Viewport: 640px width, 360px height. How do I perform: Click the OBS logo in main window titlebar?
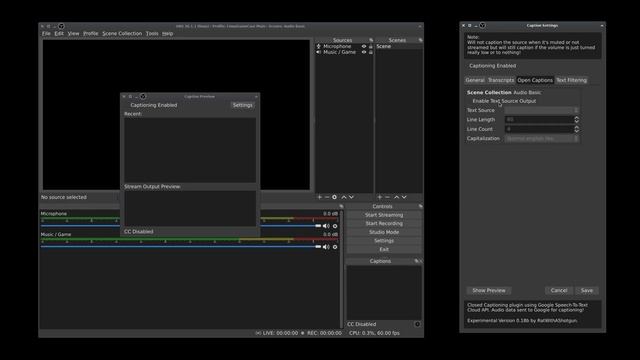click(x=61, y=26)
